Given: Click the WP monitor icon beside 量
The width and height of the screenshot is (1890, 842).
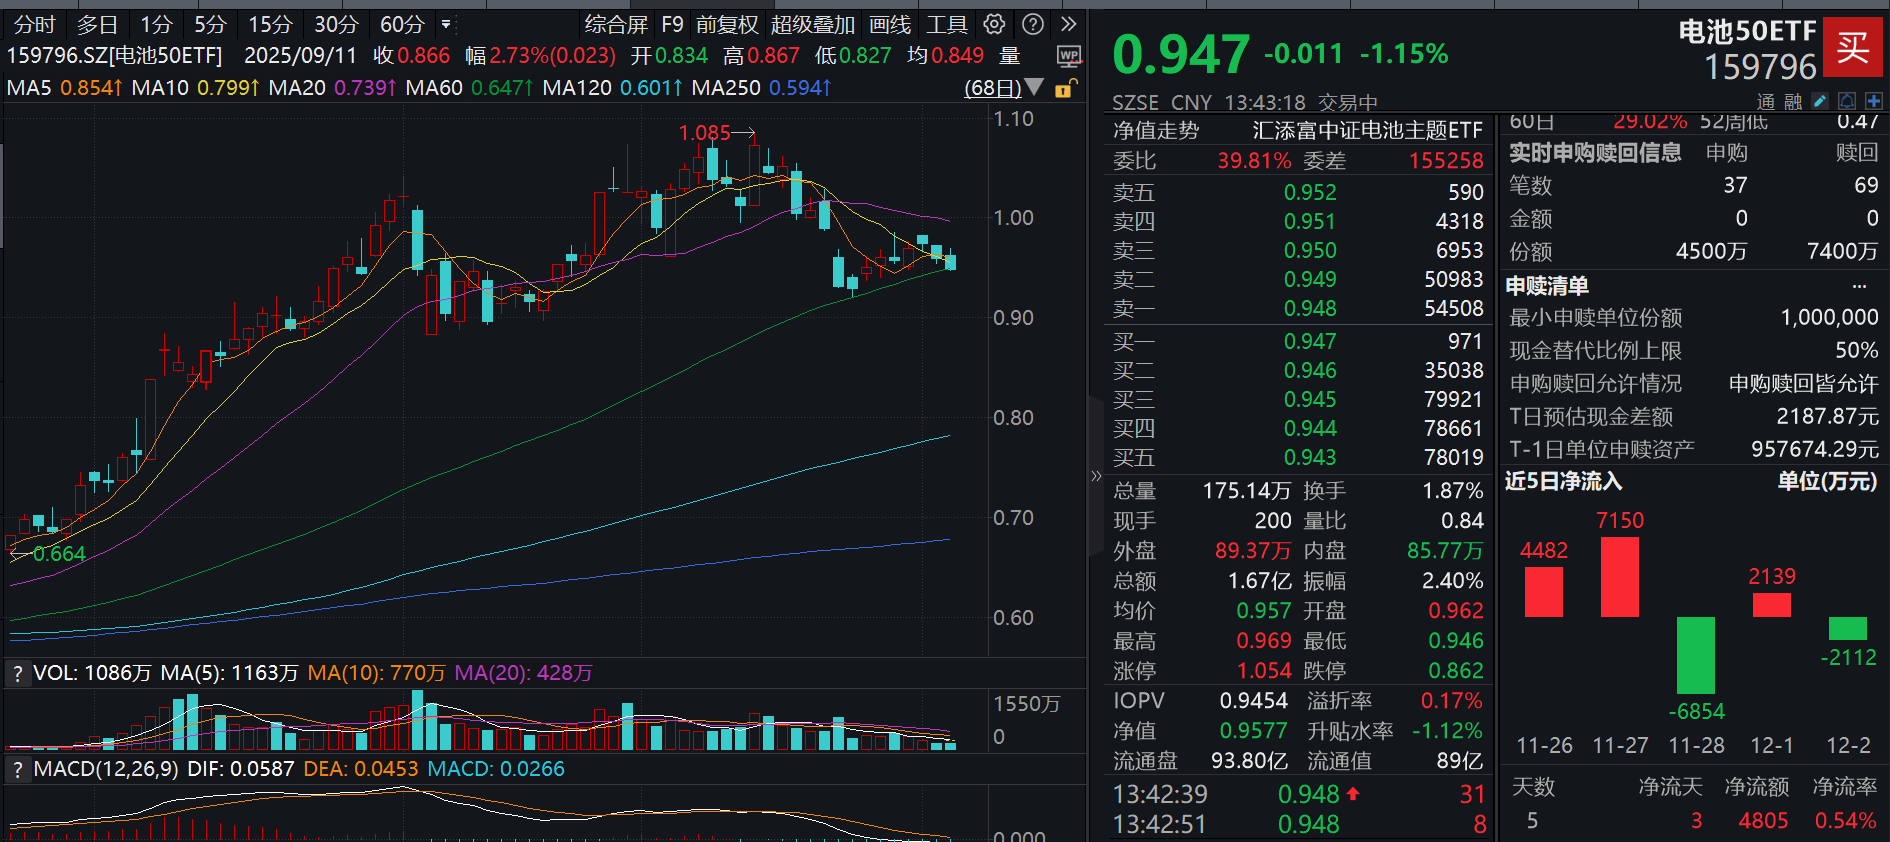Looking at the screenshot, I should [1068, 56].
